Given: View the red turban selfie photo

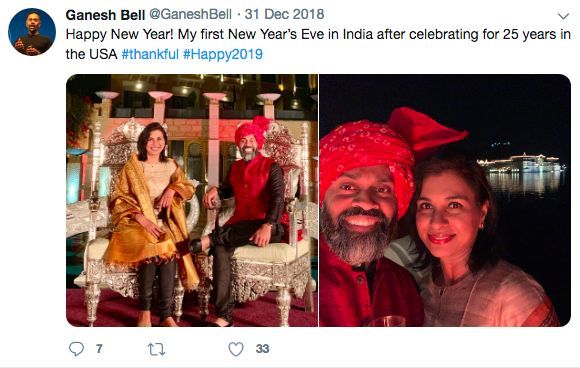Looking at the screenshot, I should [445, 200].
